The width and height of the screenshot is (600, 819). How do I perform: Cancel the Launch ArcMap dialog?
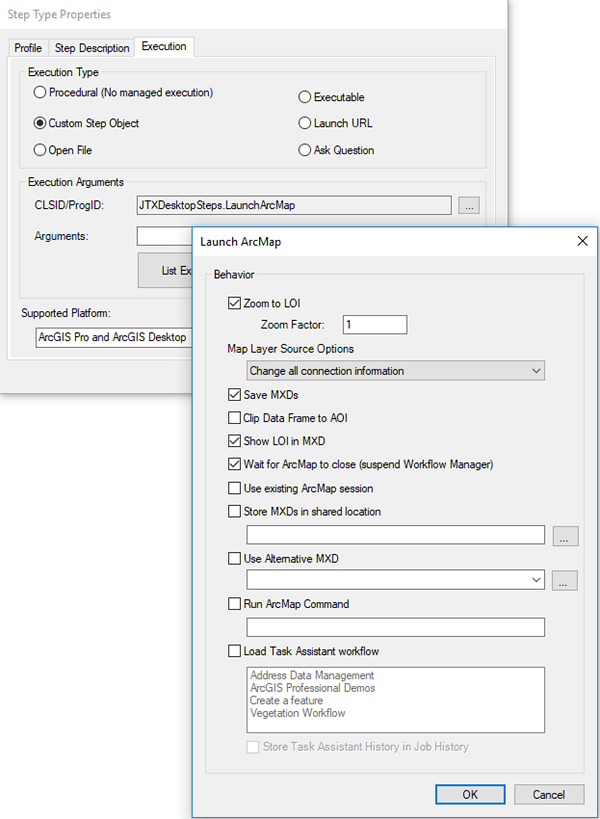click(x=549, y=794)
